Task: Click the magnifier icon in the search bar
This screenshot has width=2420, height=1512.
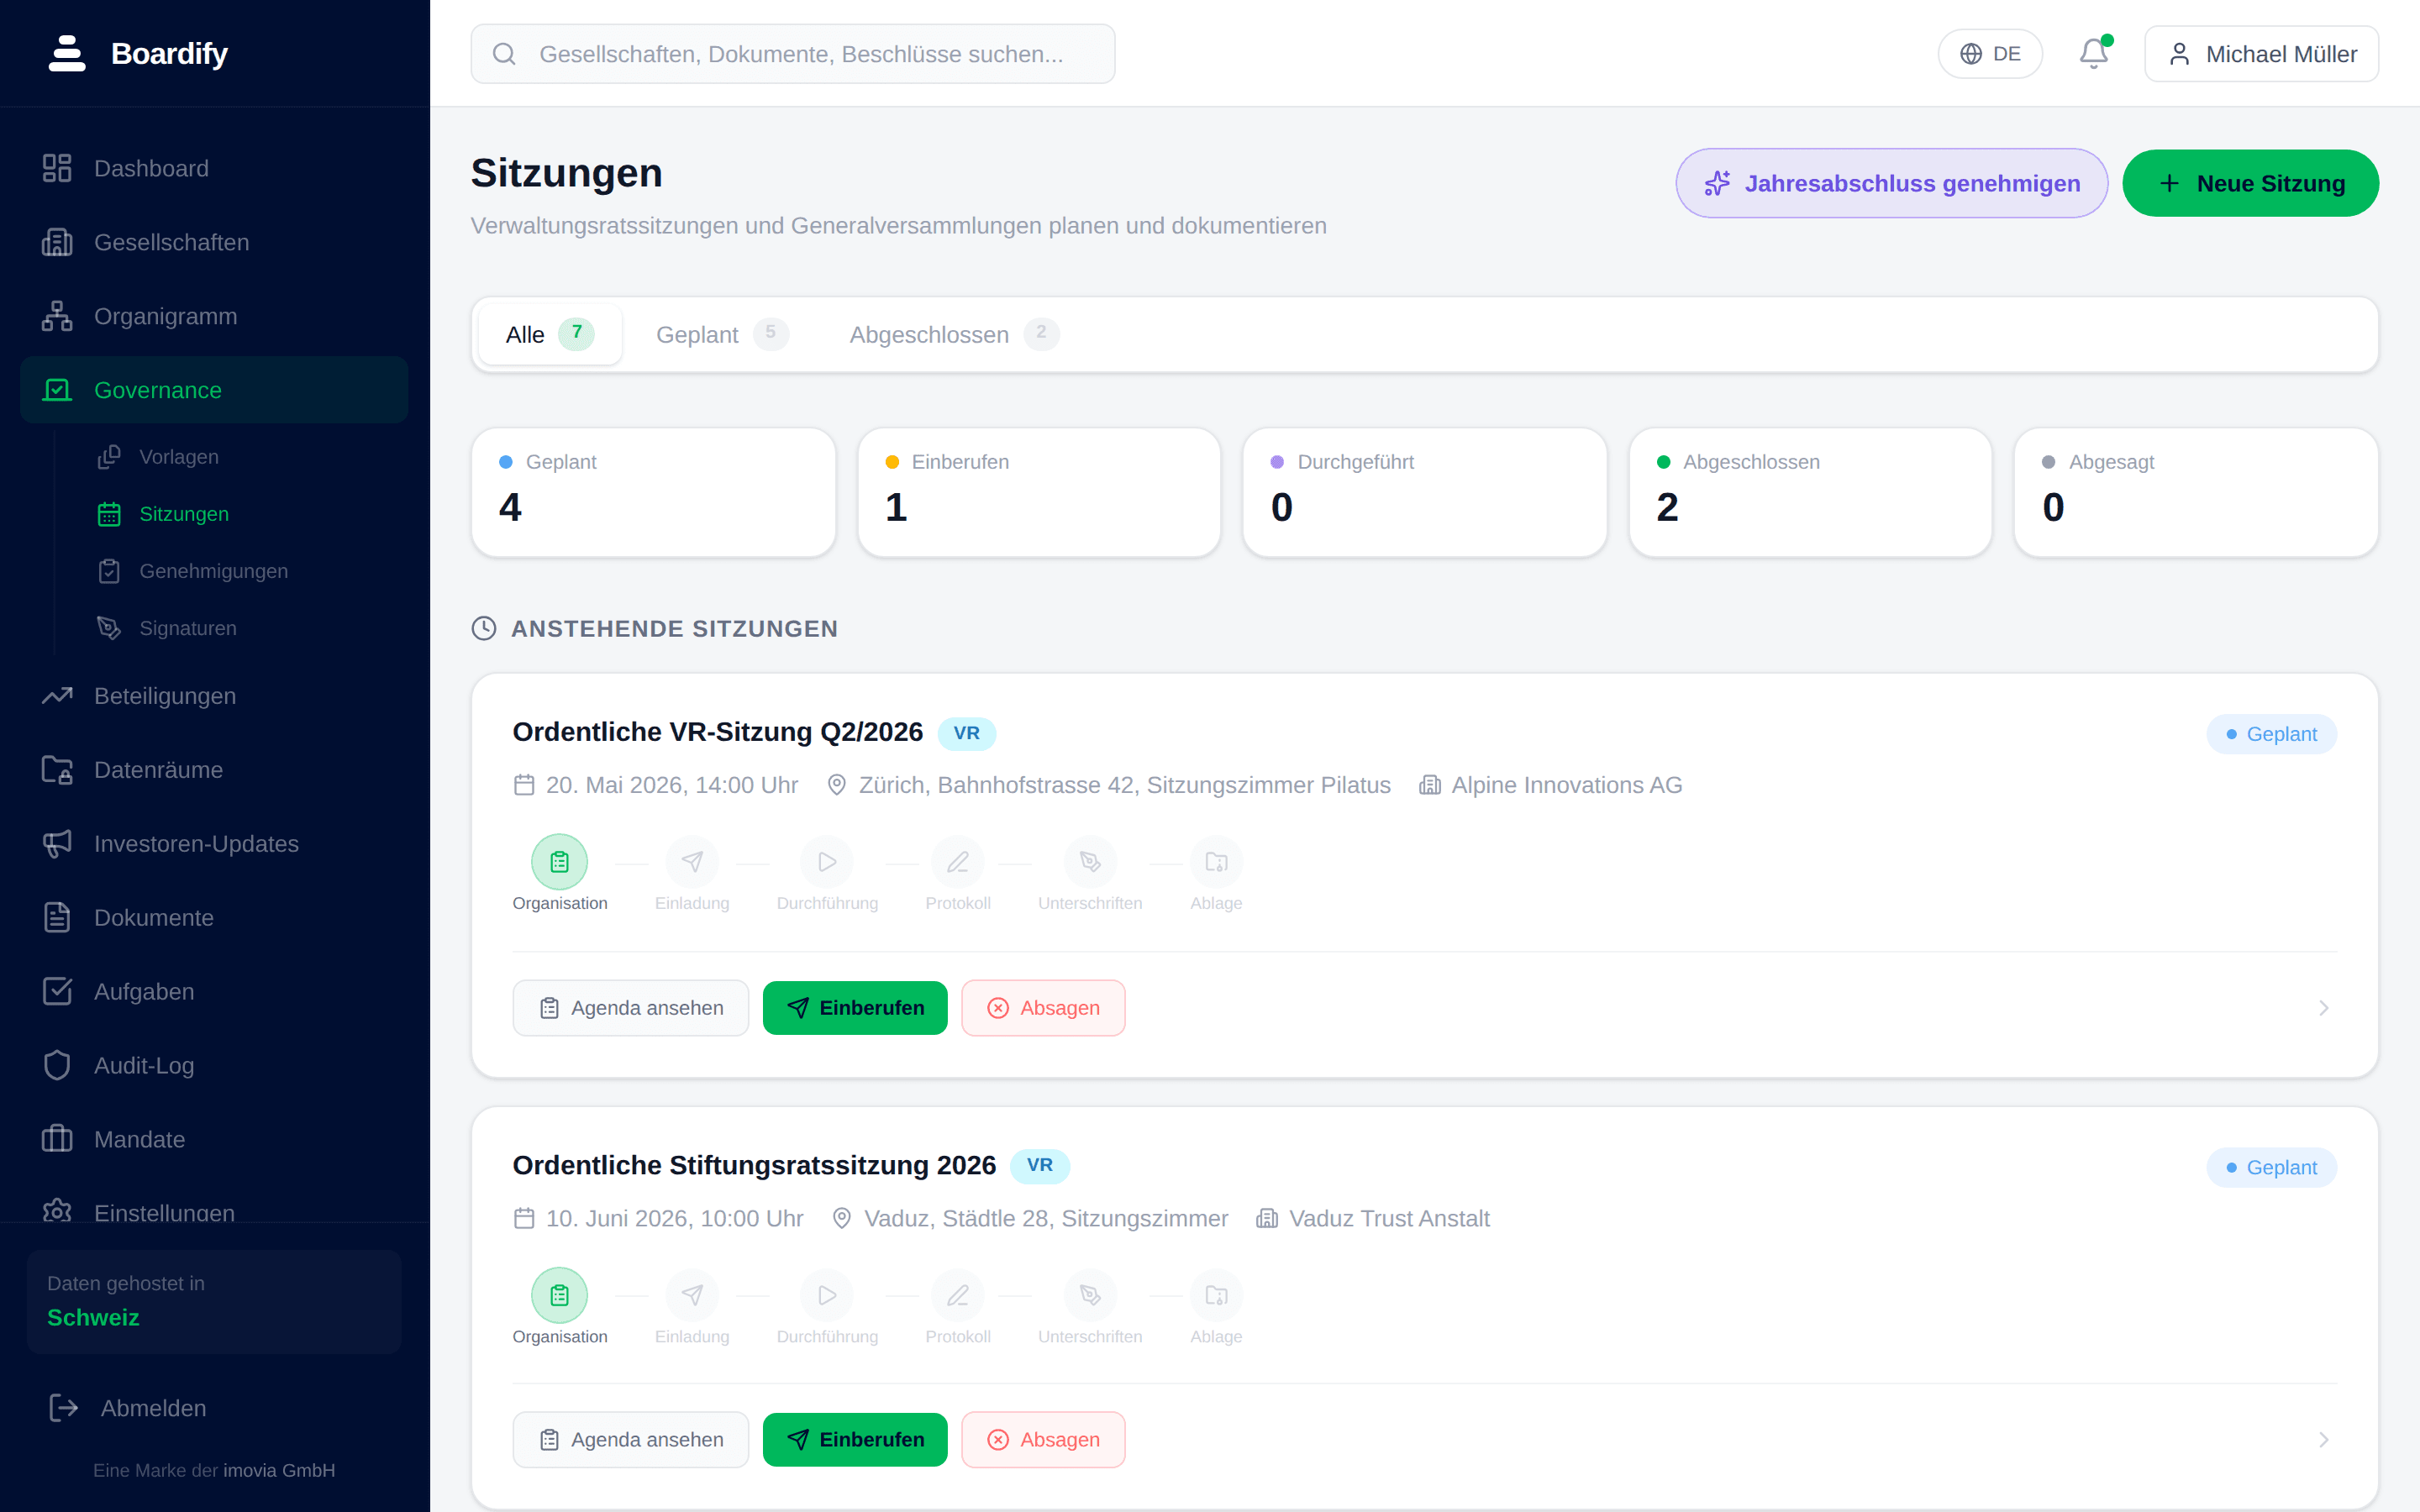Action: coord(504,54)
